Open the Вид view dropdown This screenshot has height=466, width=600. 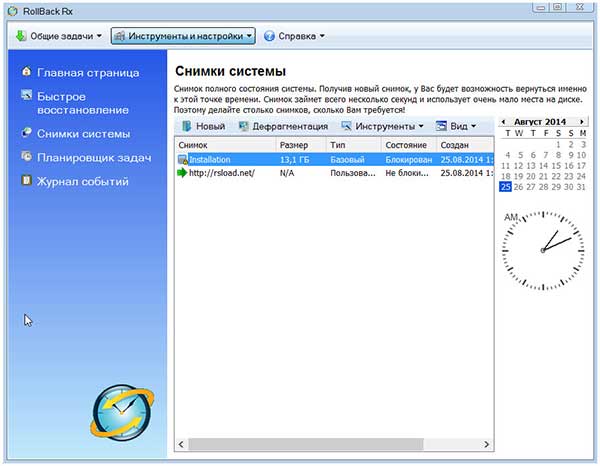pos(456,126)
